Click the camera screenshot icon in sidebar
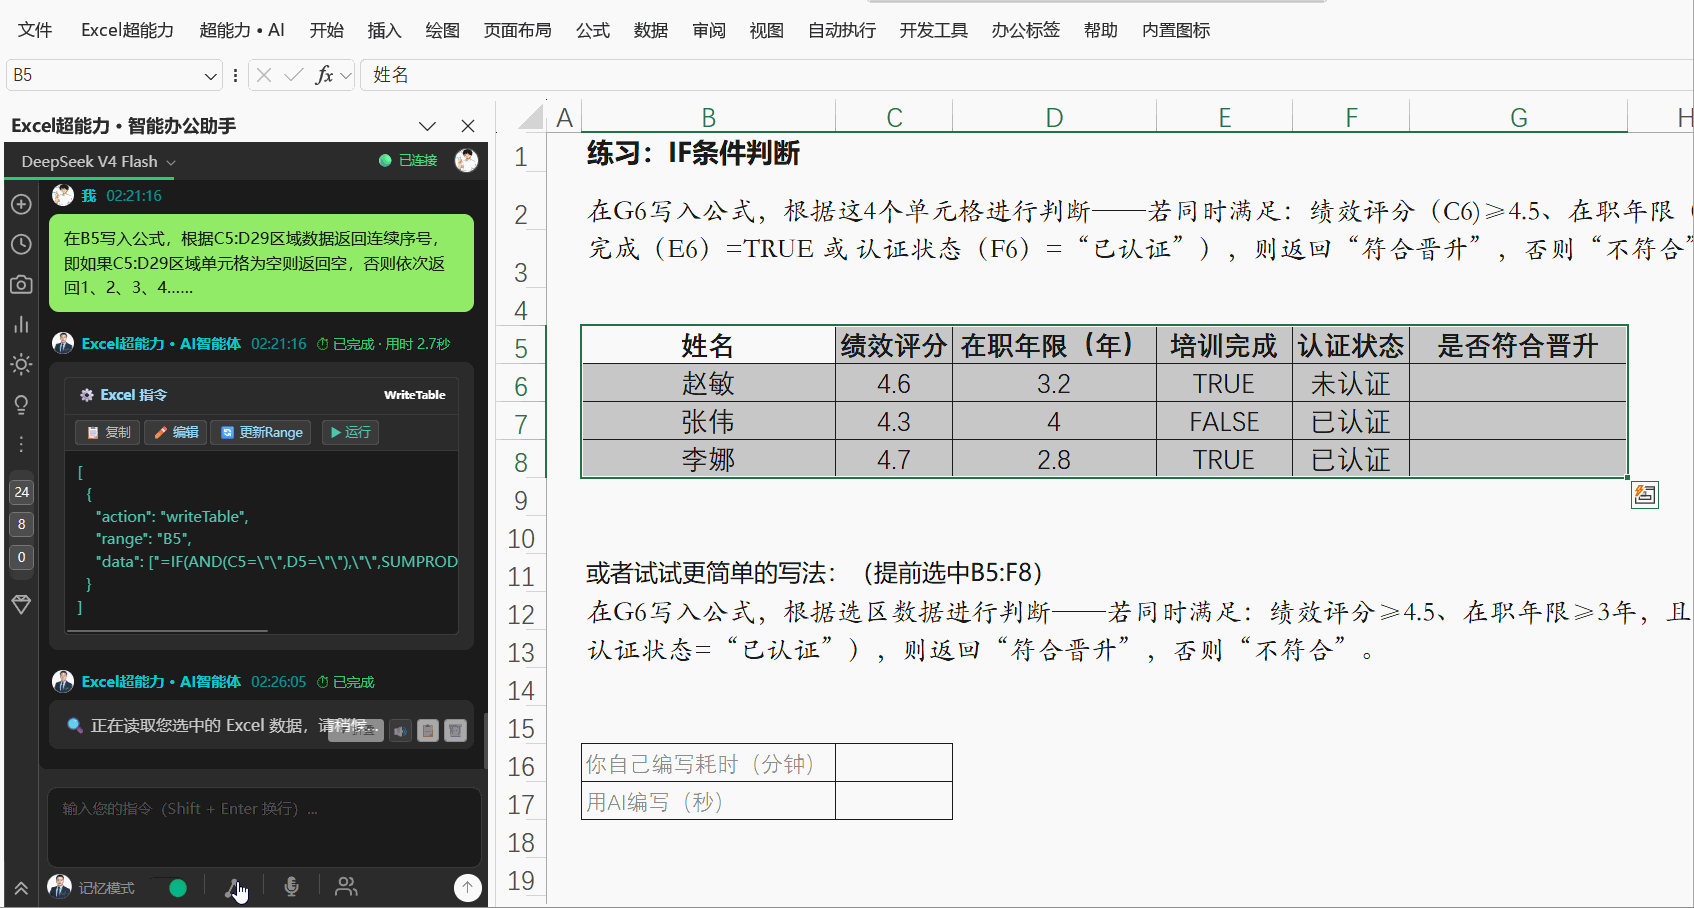The width and height of the screenshot is (1694, 908). [x=21, y=284]
